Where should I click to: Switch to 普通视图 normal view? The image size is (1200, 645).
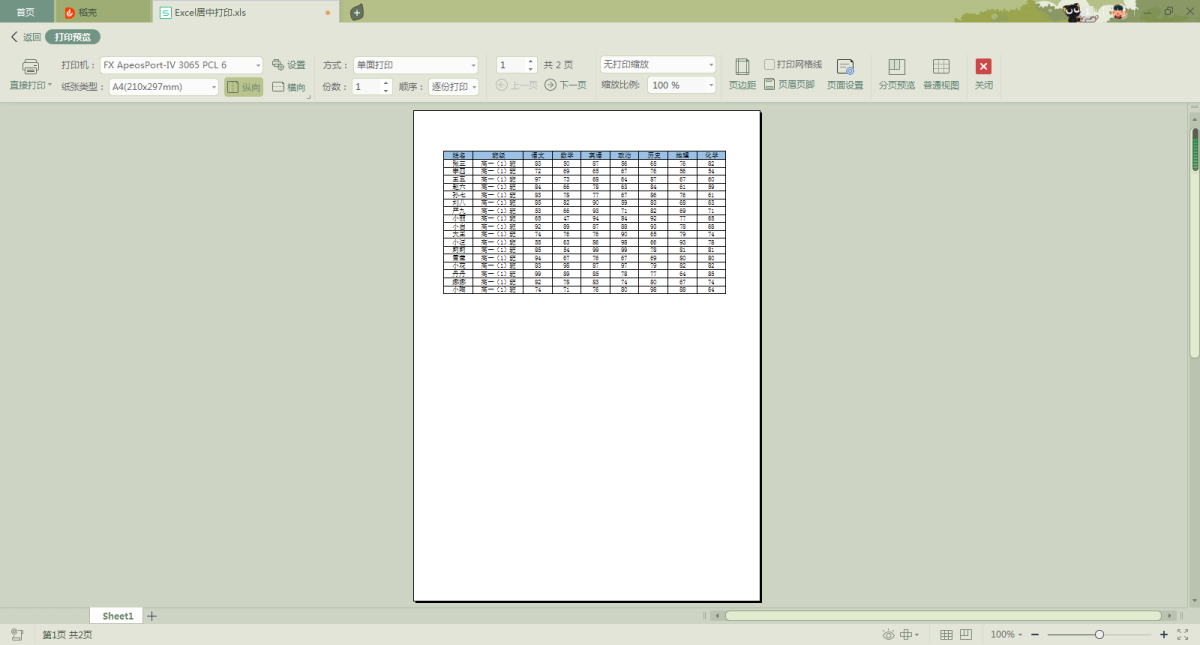(x=940, y=67)
